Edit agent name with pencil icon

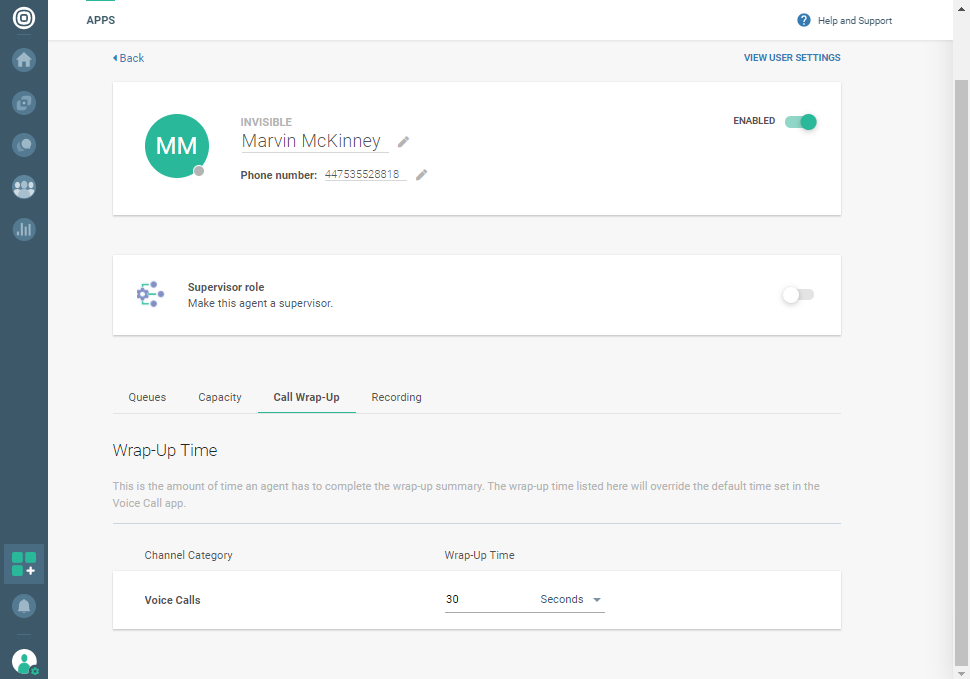tap(404, 142)
